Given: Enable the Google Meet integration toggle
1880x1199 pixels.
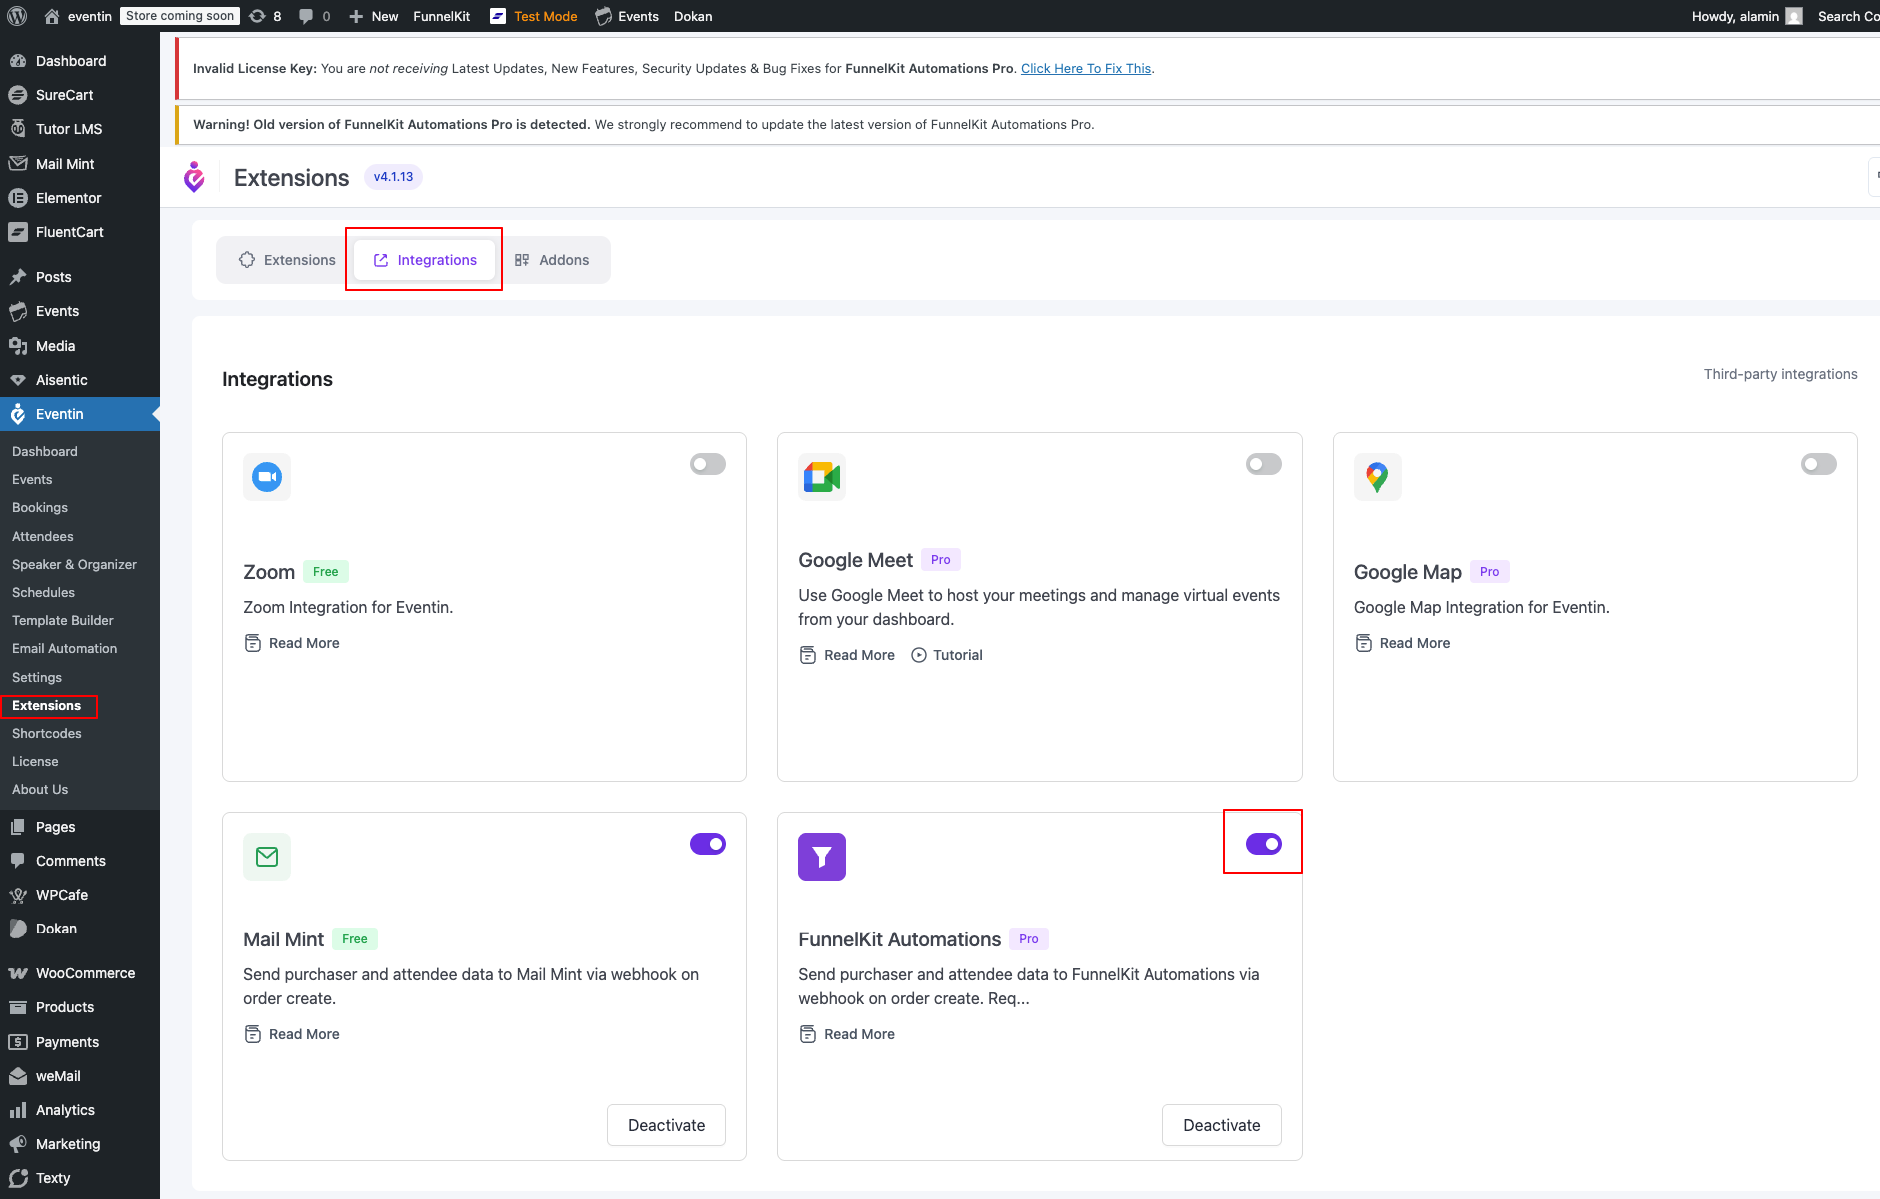Looking at the screenshot, I should pyautogui.click(x=1264, y=464).
